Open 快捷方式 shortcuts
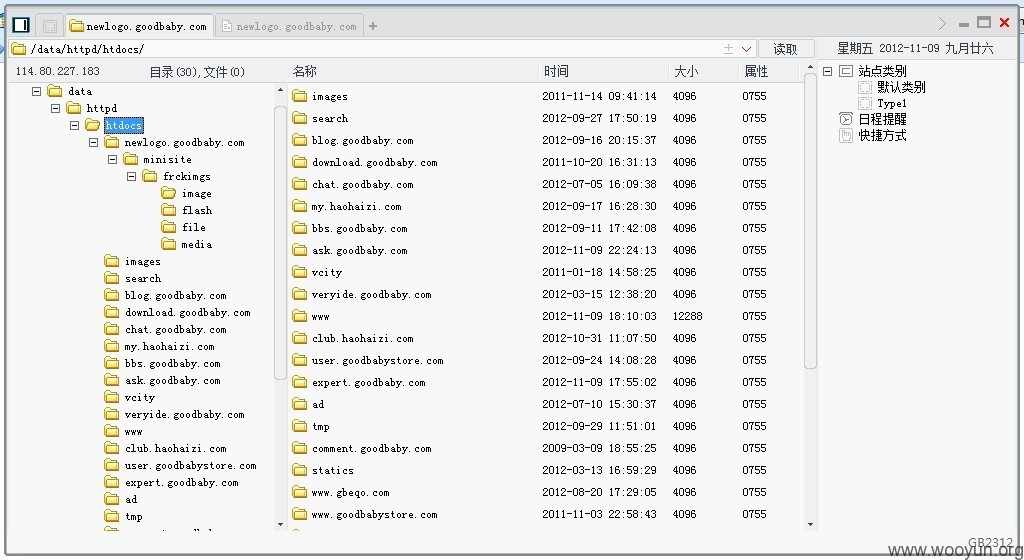1024x560 pixels. 882,135
